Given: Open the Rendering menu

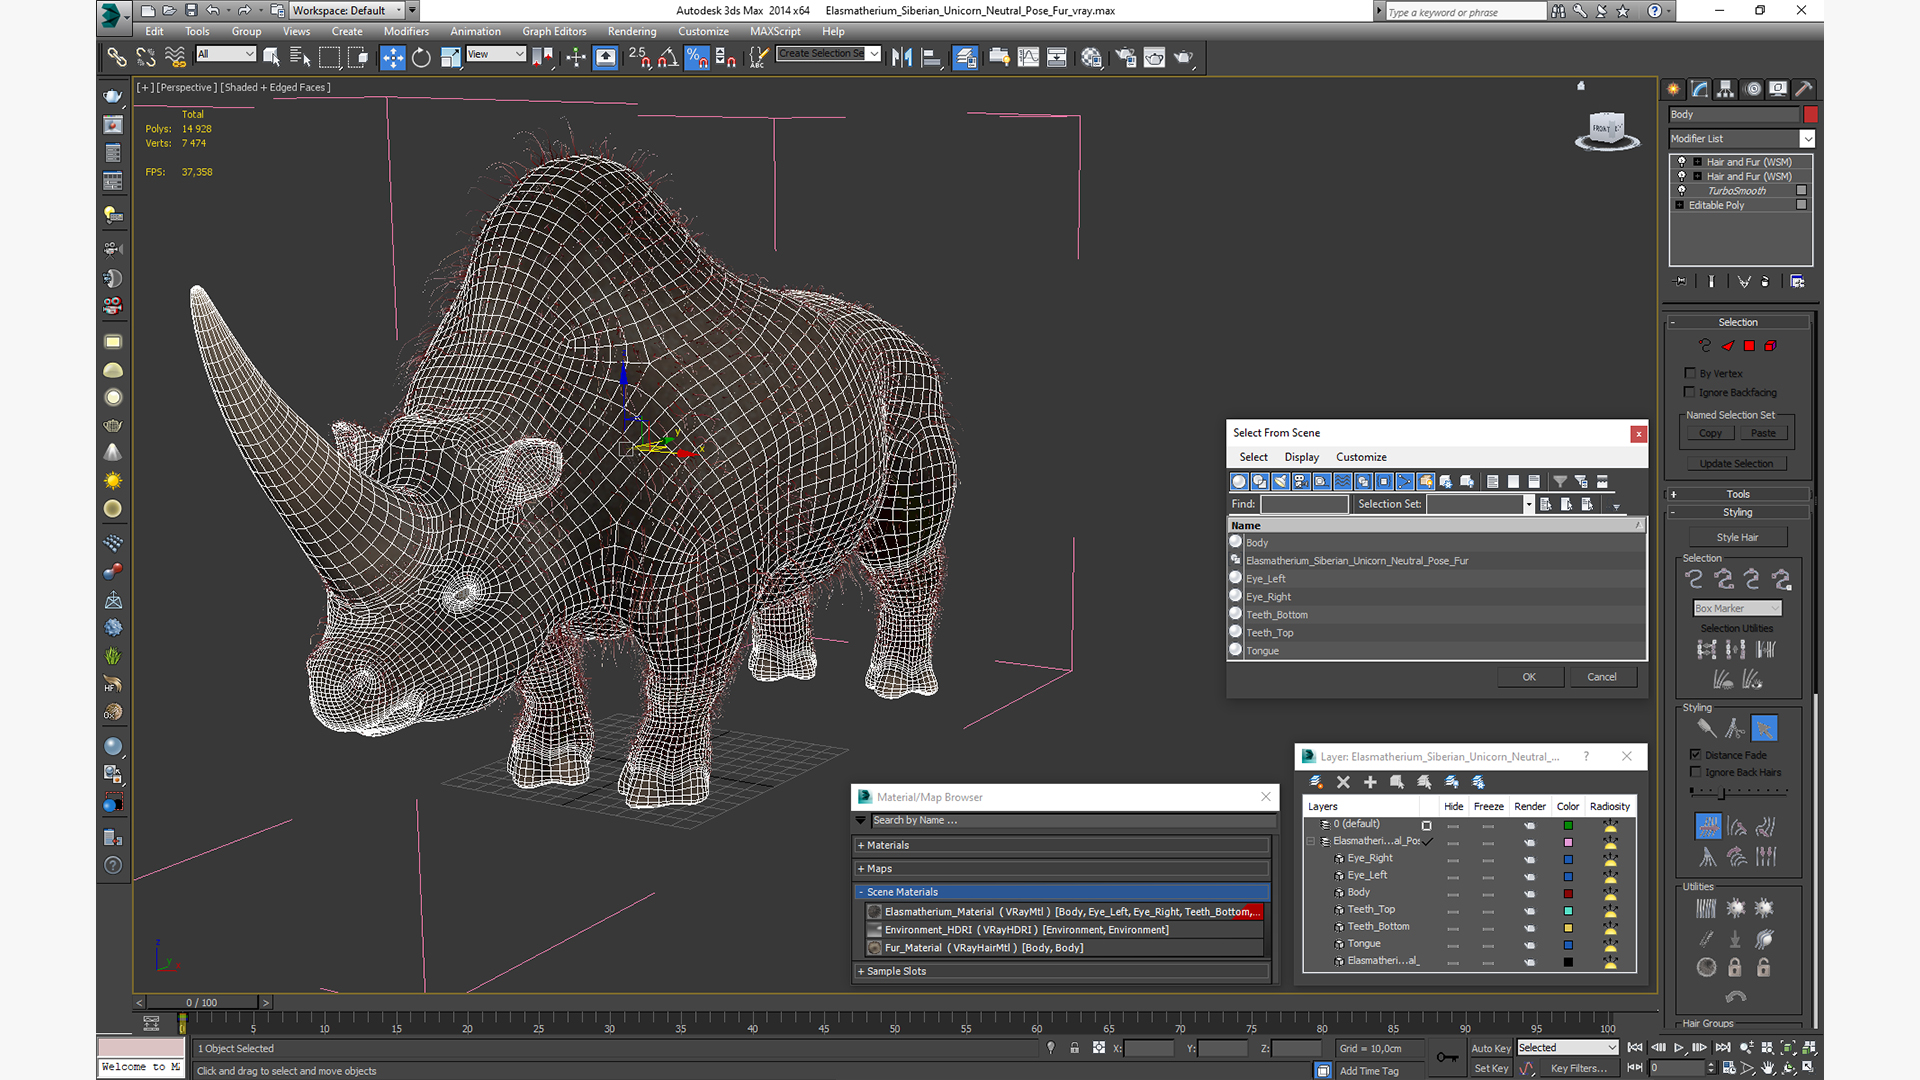Looking at the screenshot, I should [x=631, y=31].
